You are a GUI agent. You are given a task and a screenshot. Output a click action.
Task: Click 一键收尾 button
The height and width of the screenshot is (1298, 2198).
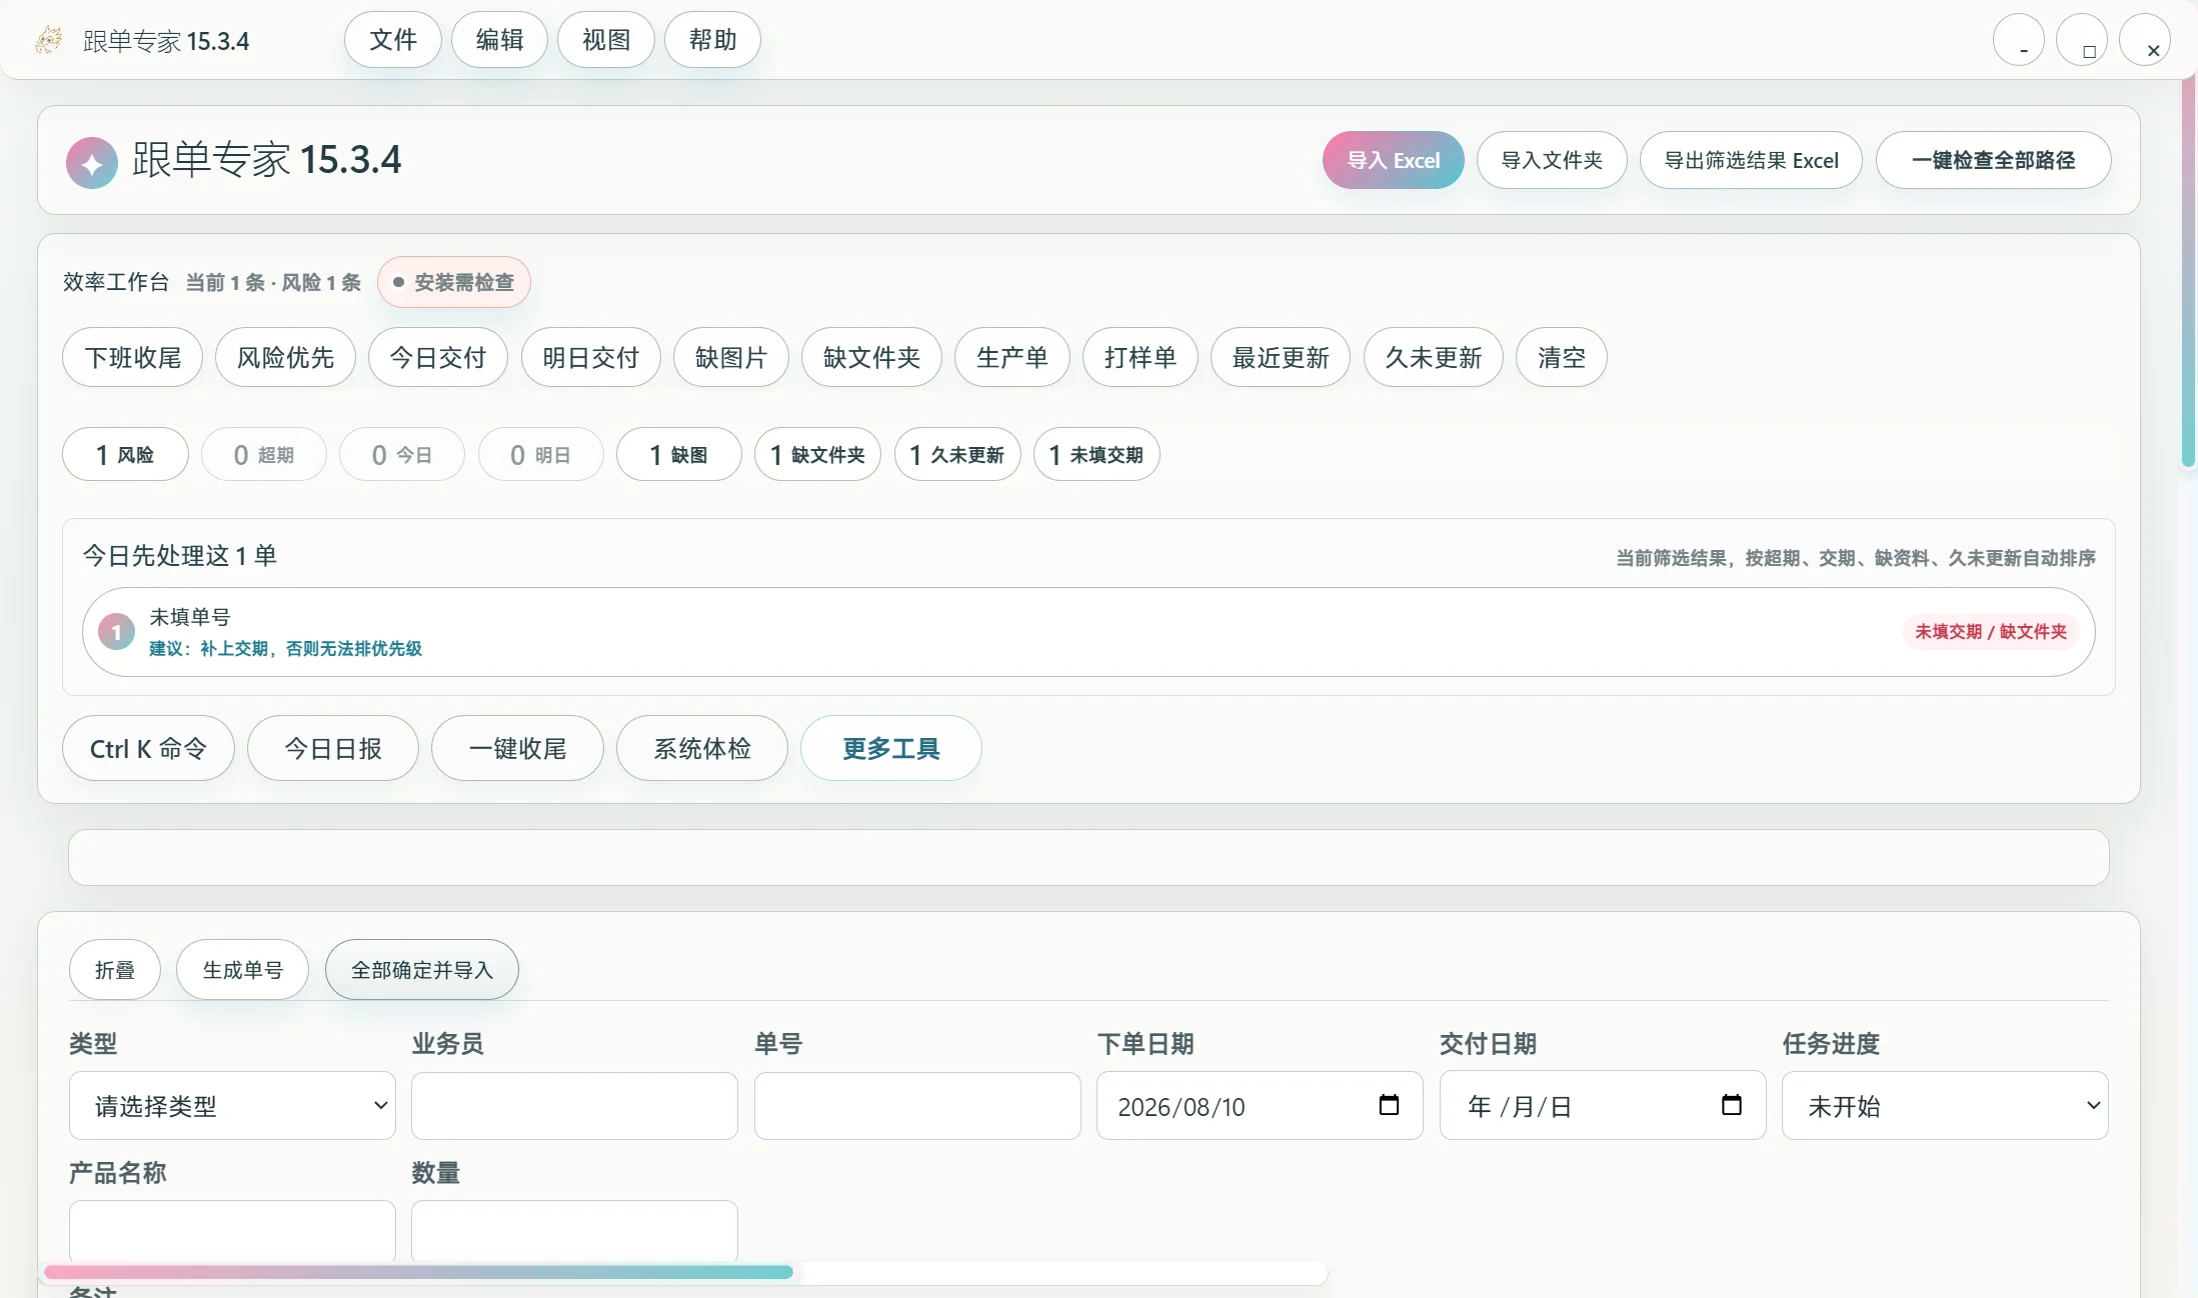518,748
